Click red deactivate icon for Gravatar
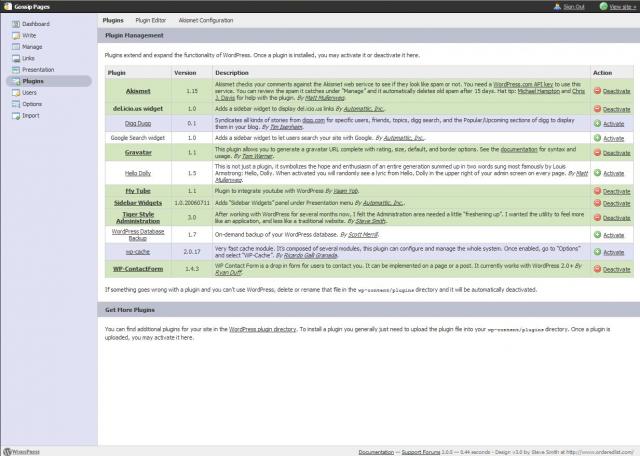Image resolution: width=640 pixels, height=456 pixels. [597, 152]
